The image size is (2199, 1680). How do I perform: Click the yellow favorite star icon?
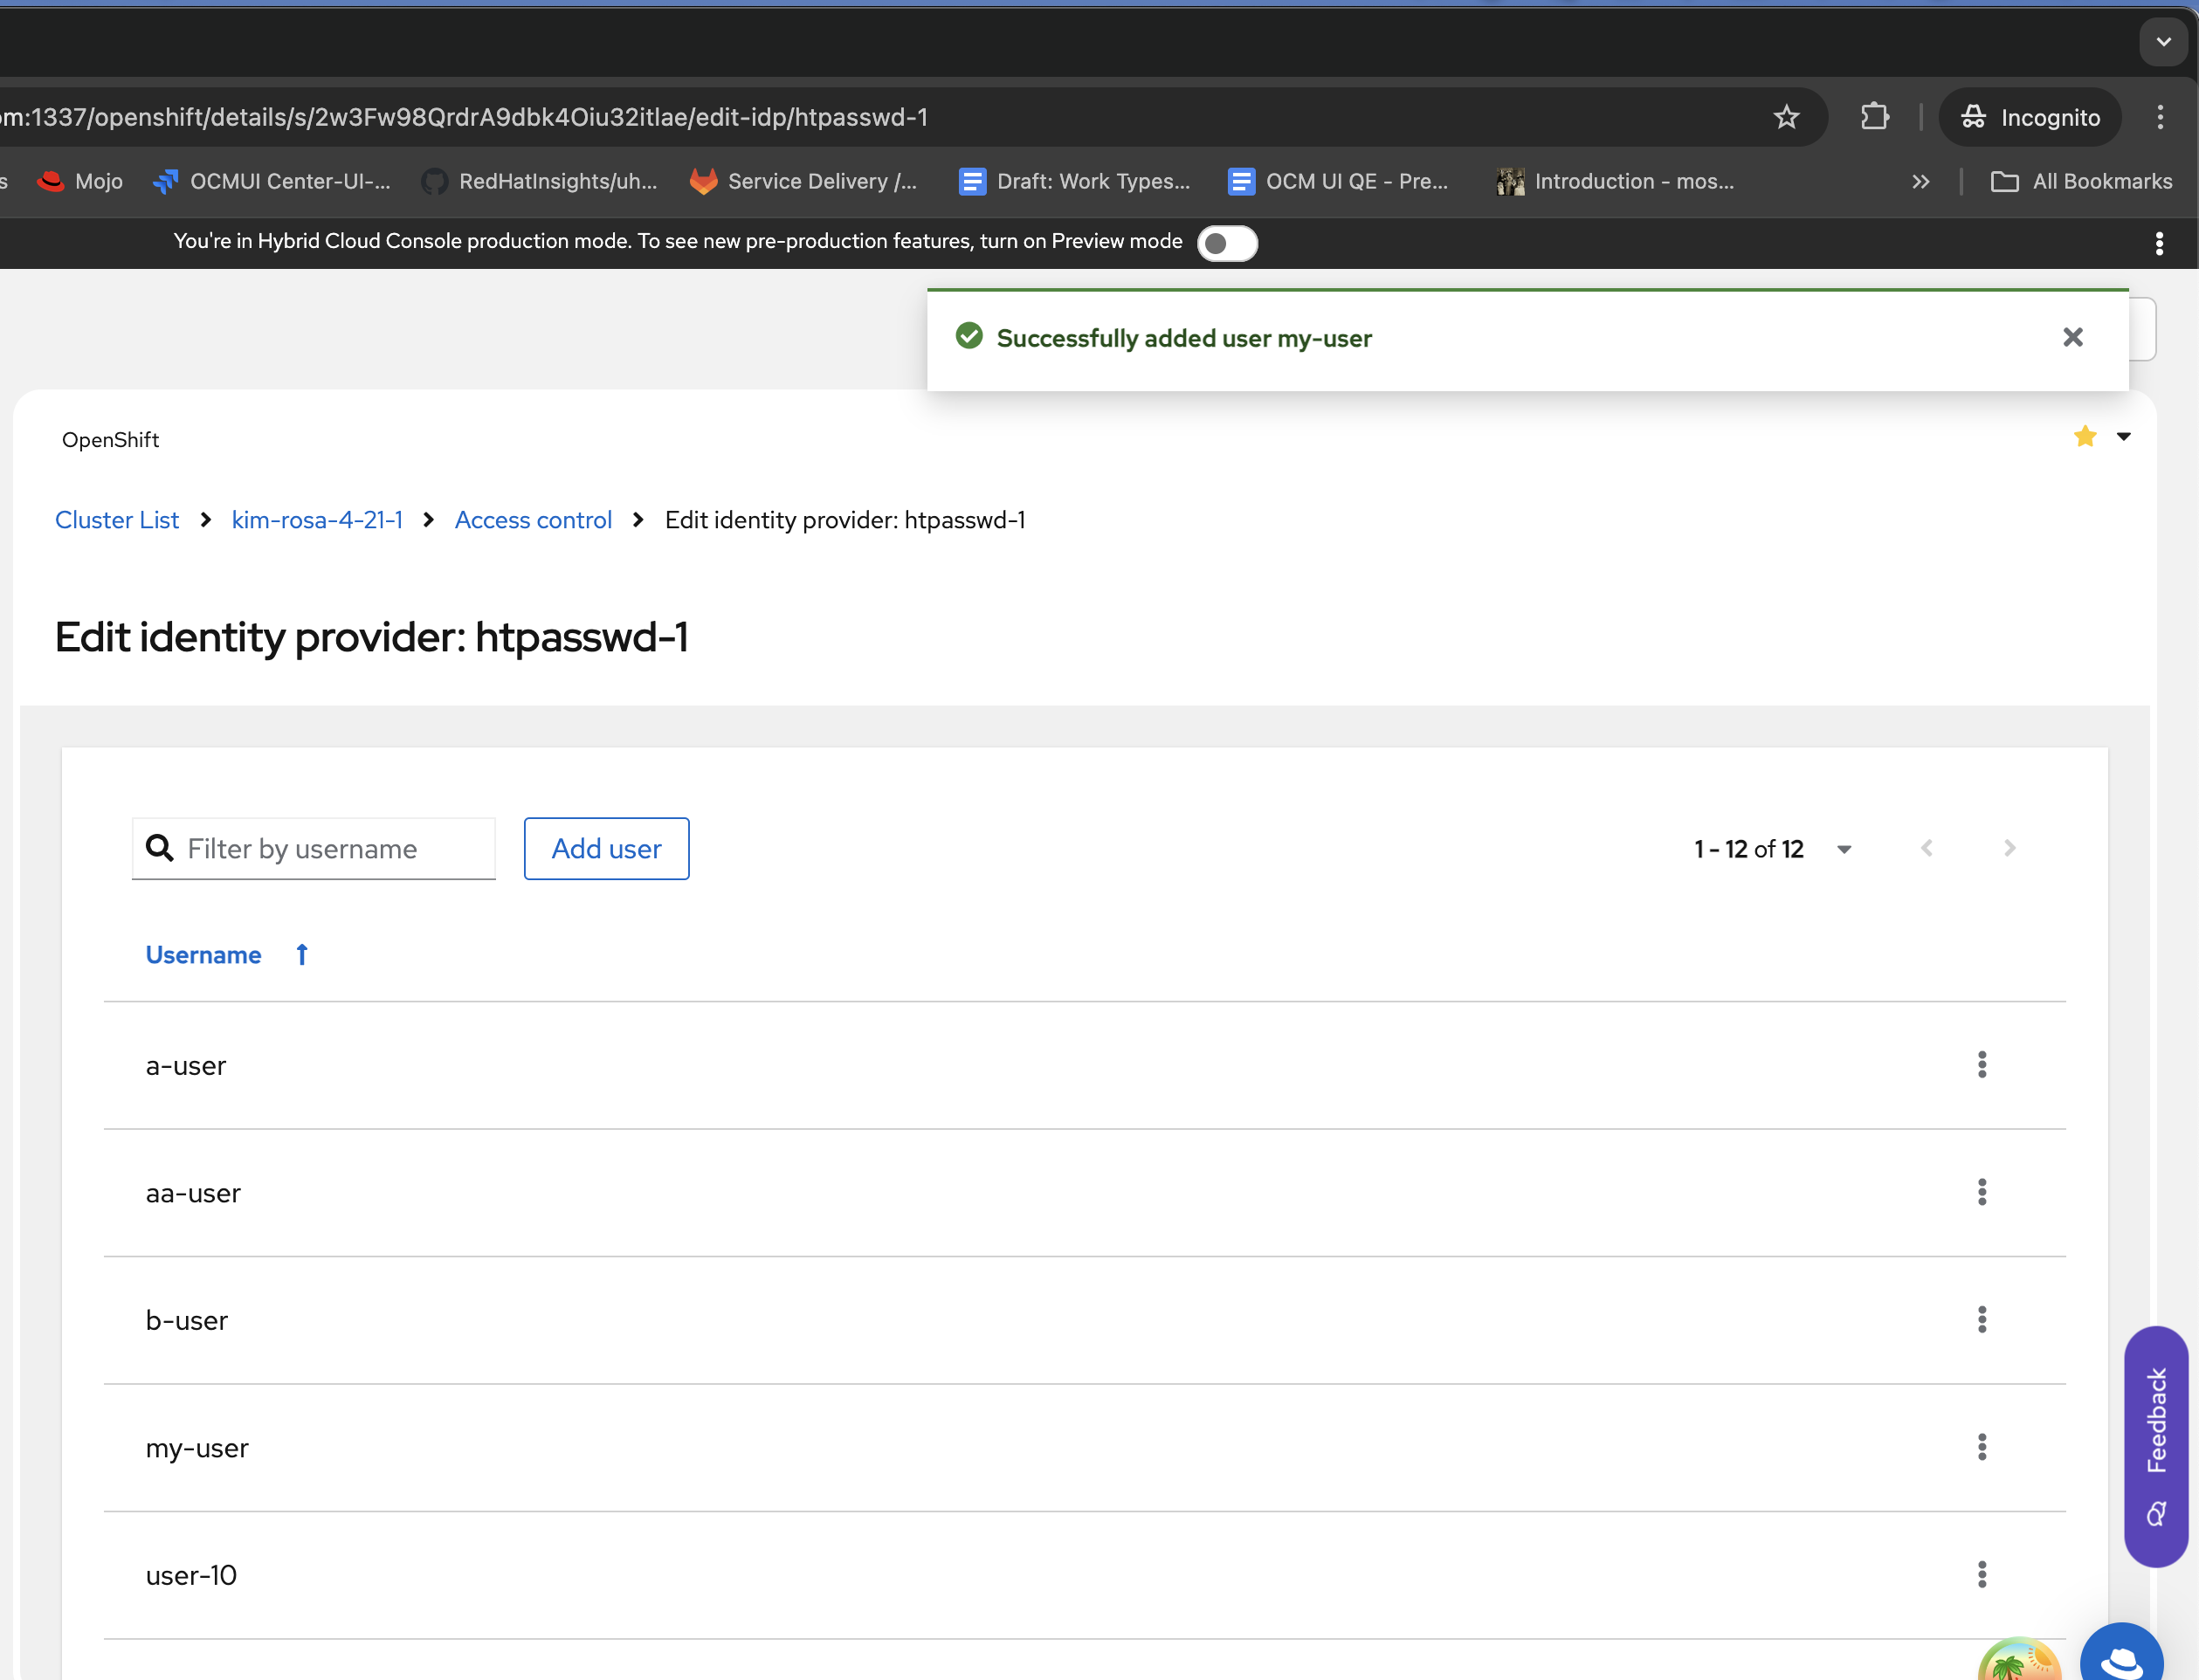point(2084,437)
